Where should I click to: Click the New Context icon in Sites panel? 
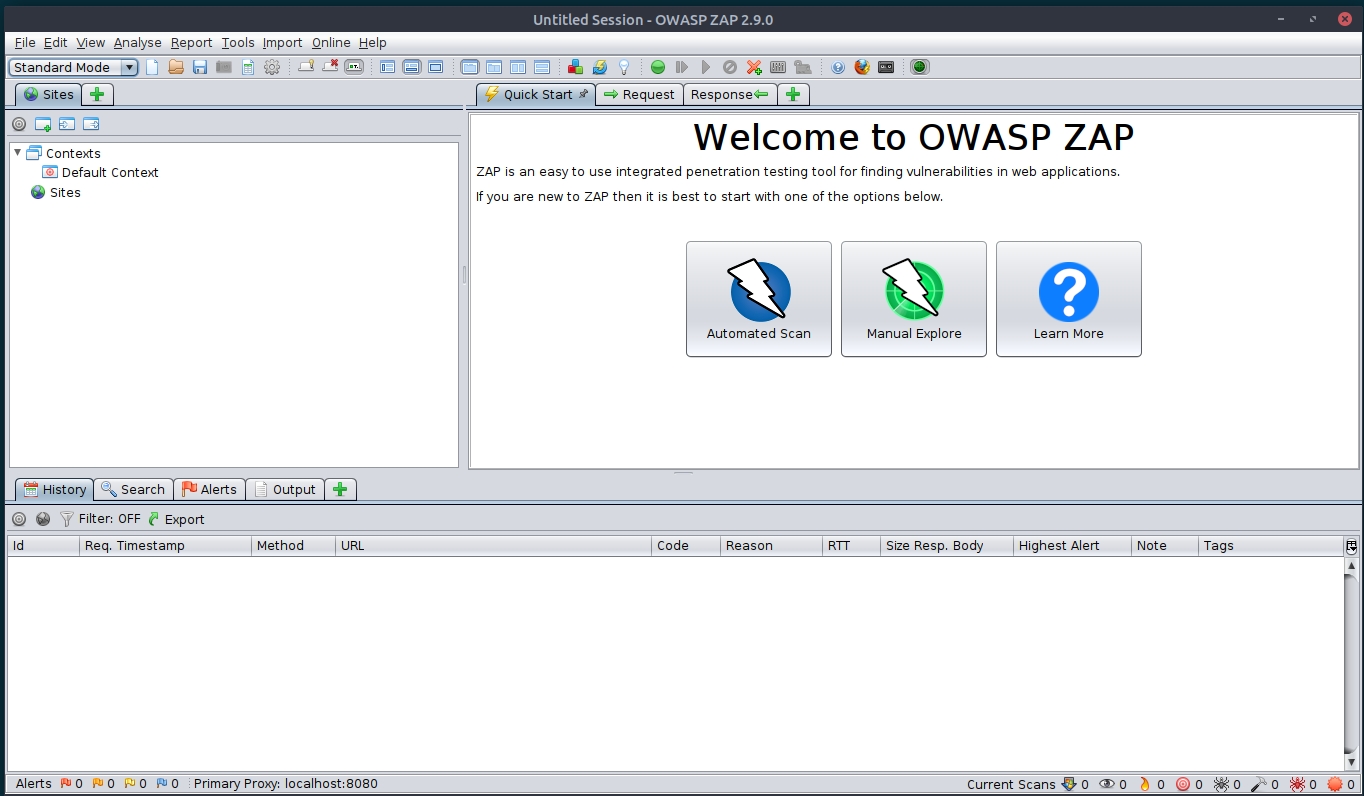(x=43, y=124)
